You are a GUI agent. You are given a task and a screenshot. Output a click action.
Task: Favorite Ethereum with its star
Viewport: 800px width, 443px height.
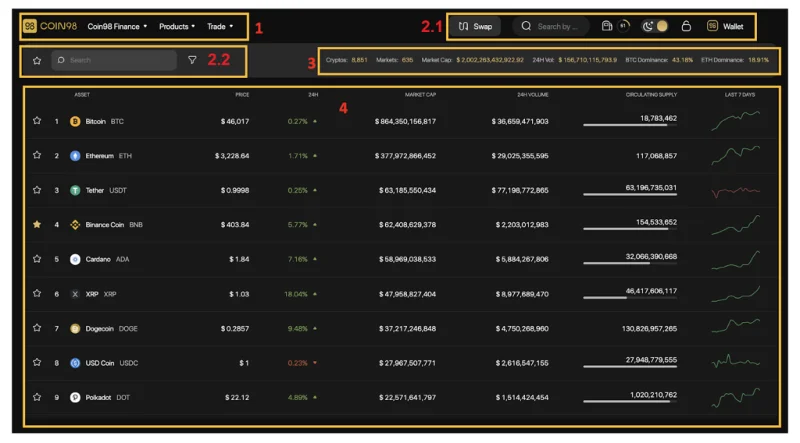click(37, 155)
